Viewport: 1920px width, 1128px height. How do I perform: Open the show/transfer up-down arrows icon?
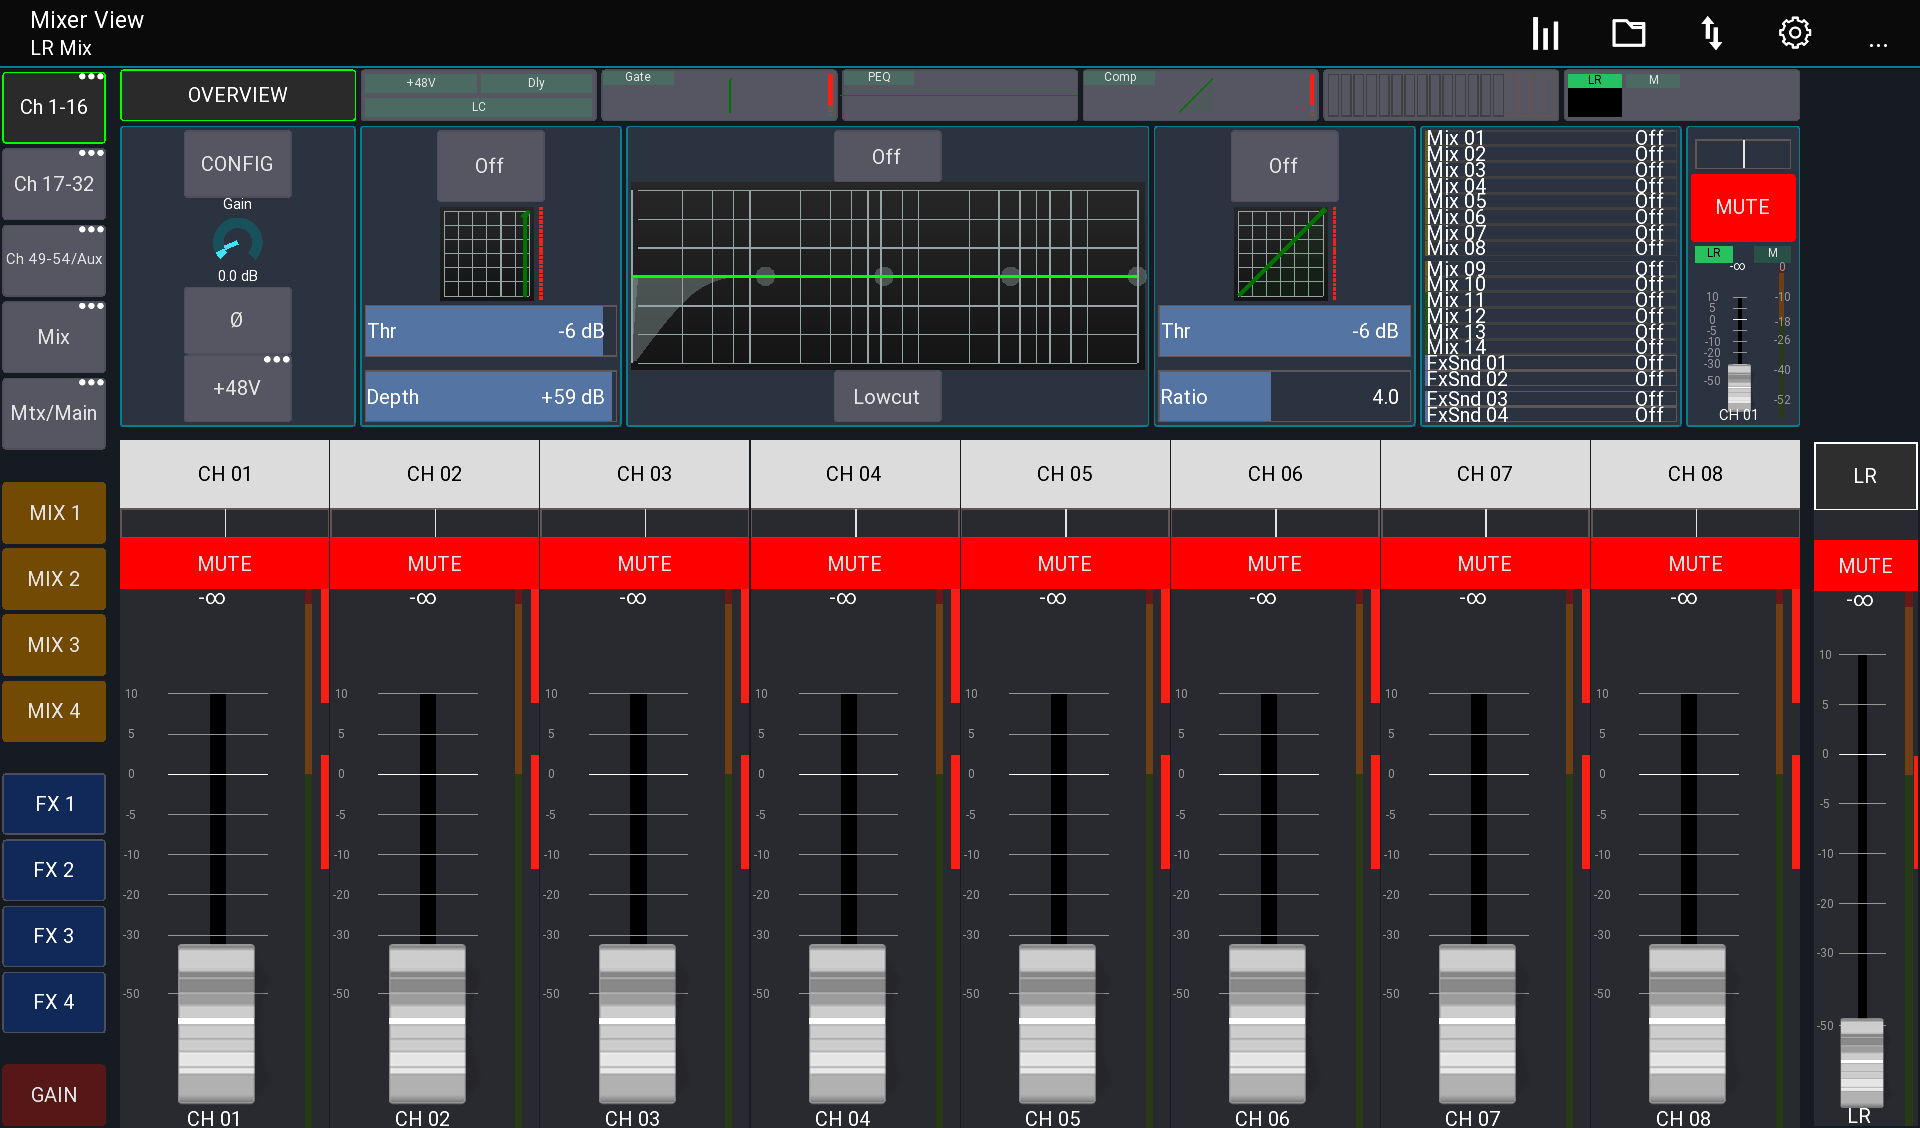pyautogui.click(x=1711, y=32)
